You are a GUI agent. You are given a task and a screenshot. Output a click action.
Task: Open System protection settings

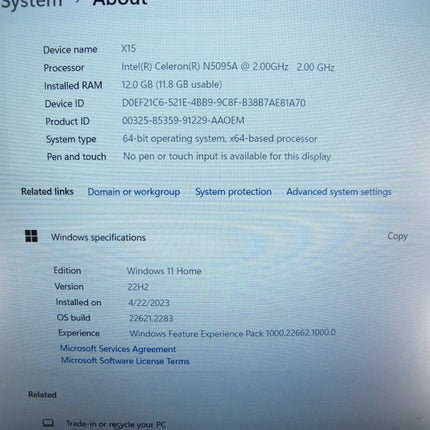tap(233, 192)
